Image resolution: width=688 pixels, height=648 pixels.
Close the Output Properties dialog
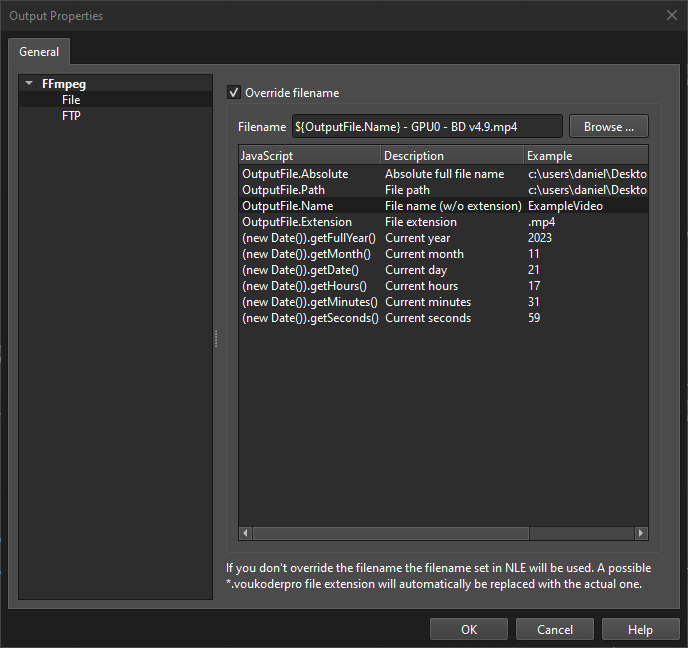tap(671, 15)
